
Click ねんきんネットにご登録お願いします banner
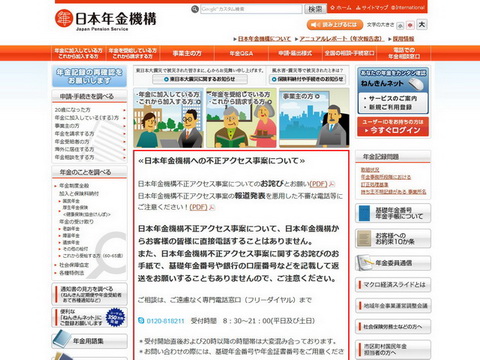(89, 317)
